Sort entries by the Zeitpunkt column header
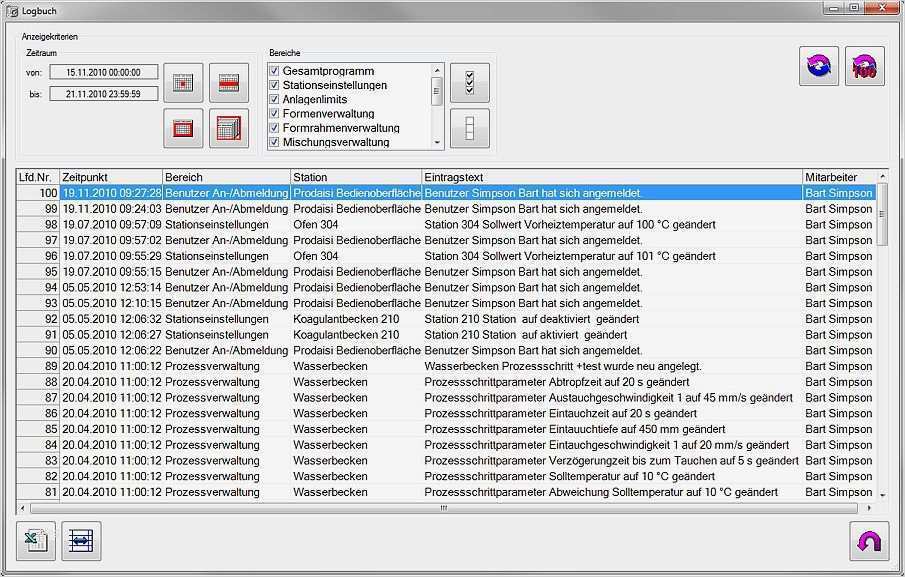Screen dimensions: 905x577 point(110,177)
